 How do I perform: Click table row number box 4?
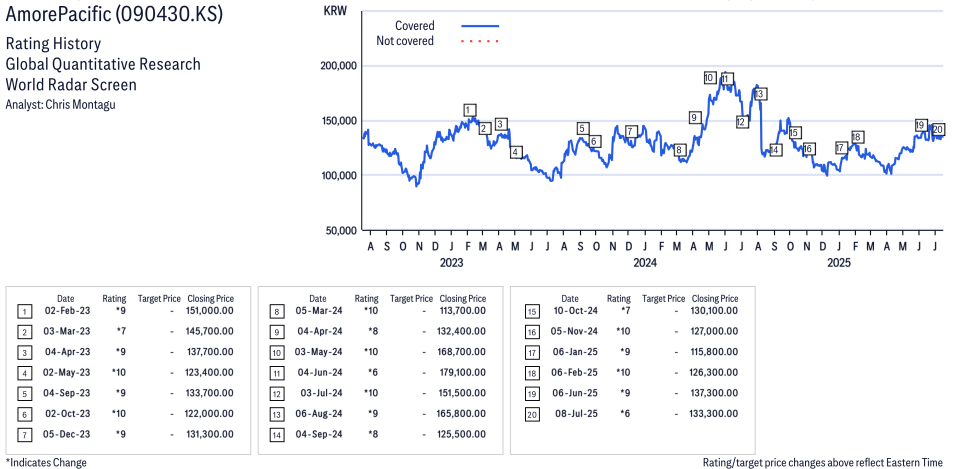coord(23,373)
